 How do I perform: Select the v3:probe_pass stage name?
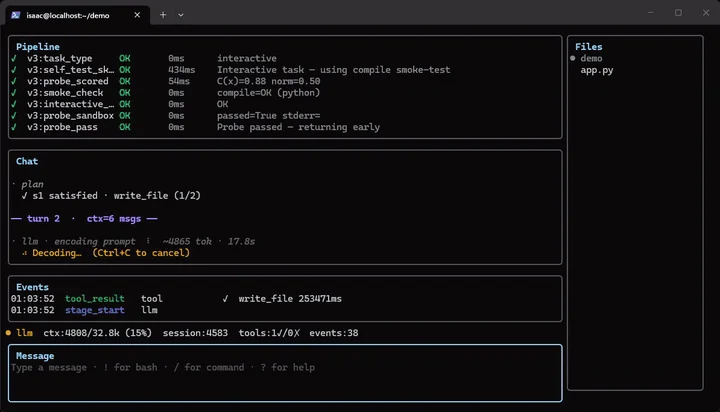pos(62,127)
